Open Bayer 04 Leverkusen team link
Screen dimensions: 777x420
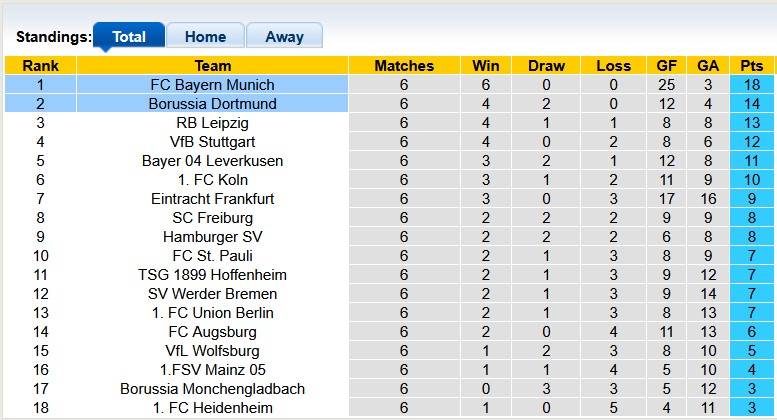[x=212, y=161]
